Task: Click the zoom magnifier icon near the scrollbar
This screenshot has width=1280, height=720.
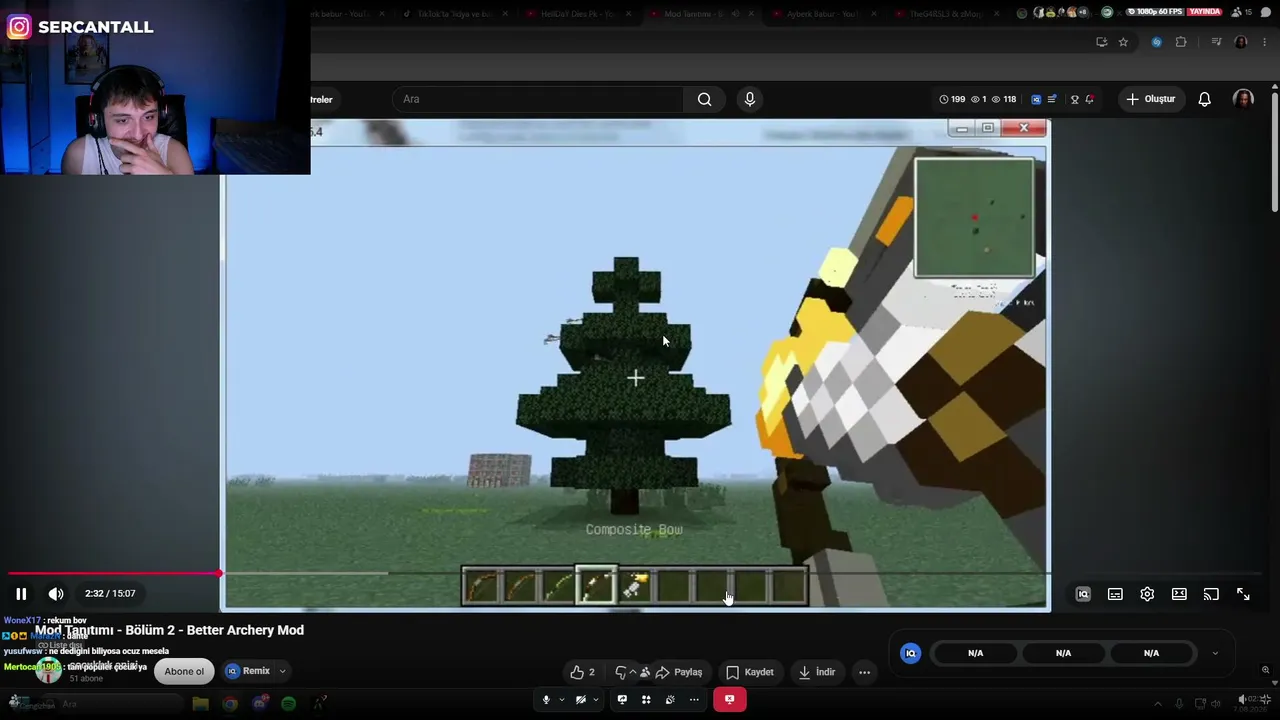Action: click(x=1265, y=670)
